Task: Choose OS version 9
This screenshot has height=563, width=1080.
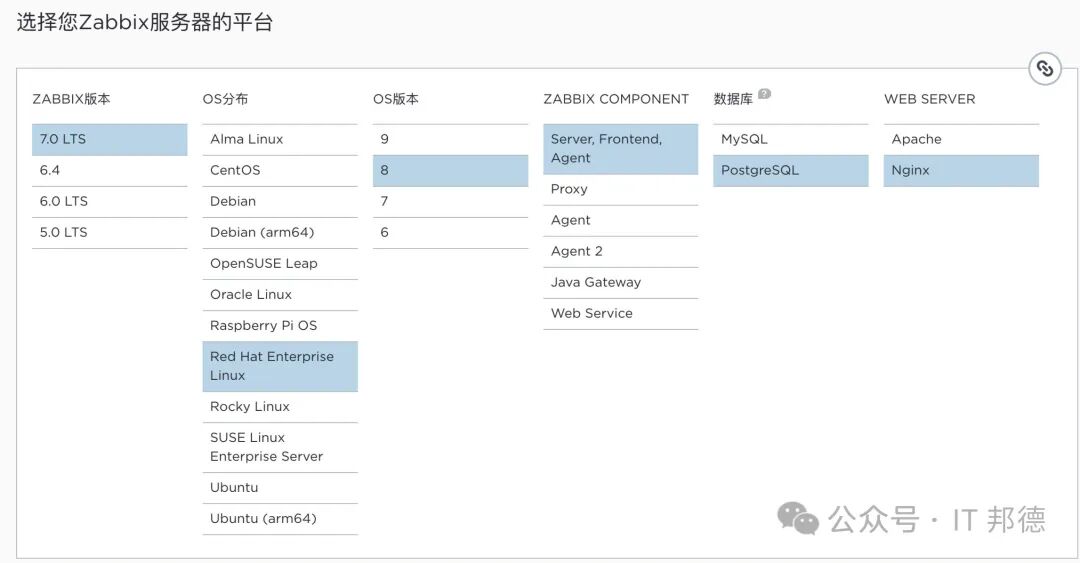Action: [450, 139]
